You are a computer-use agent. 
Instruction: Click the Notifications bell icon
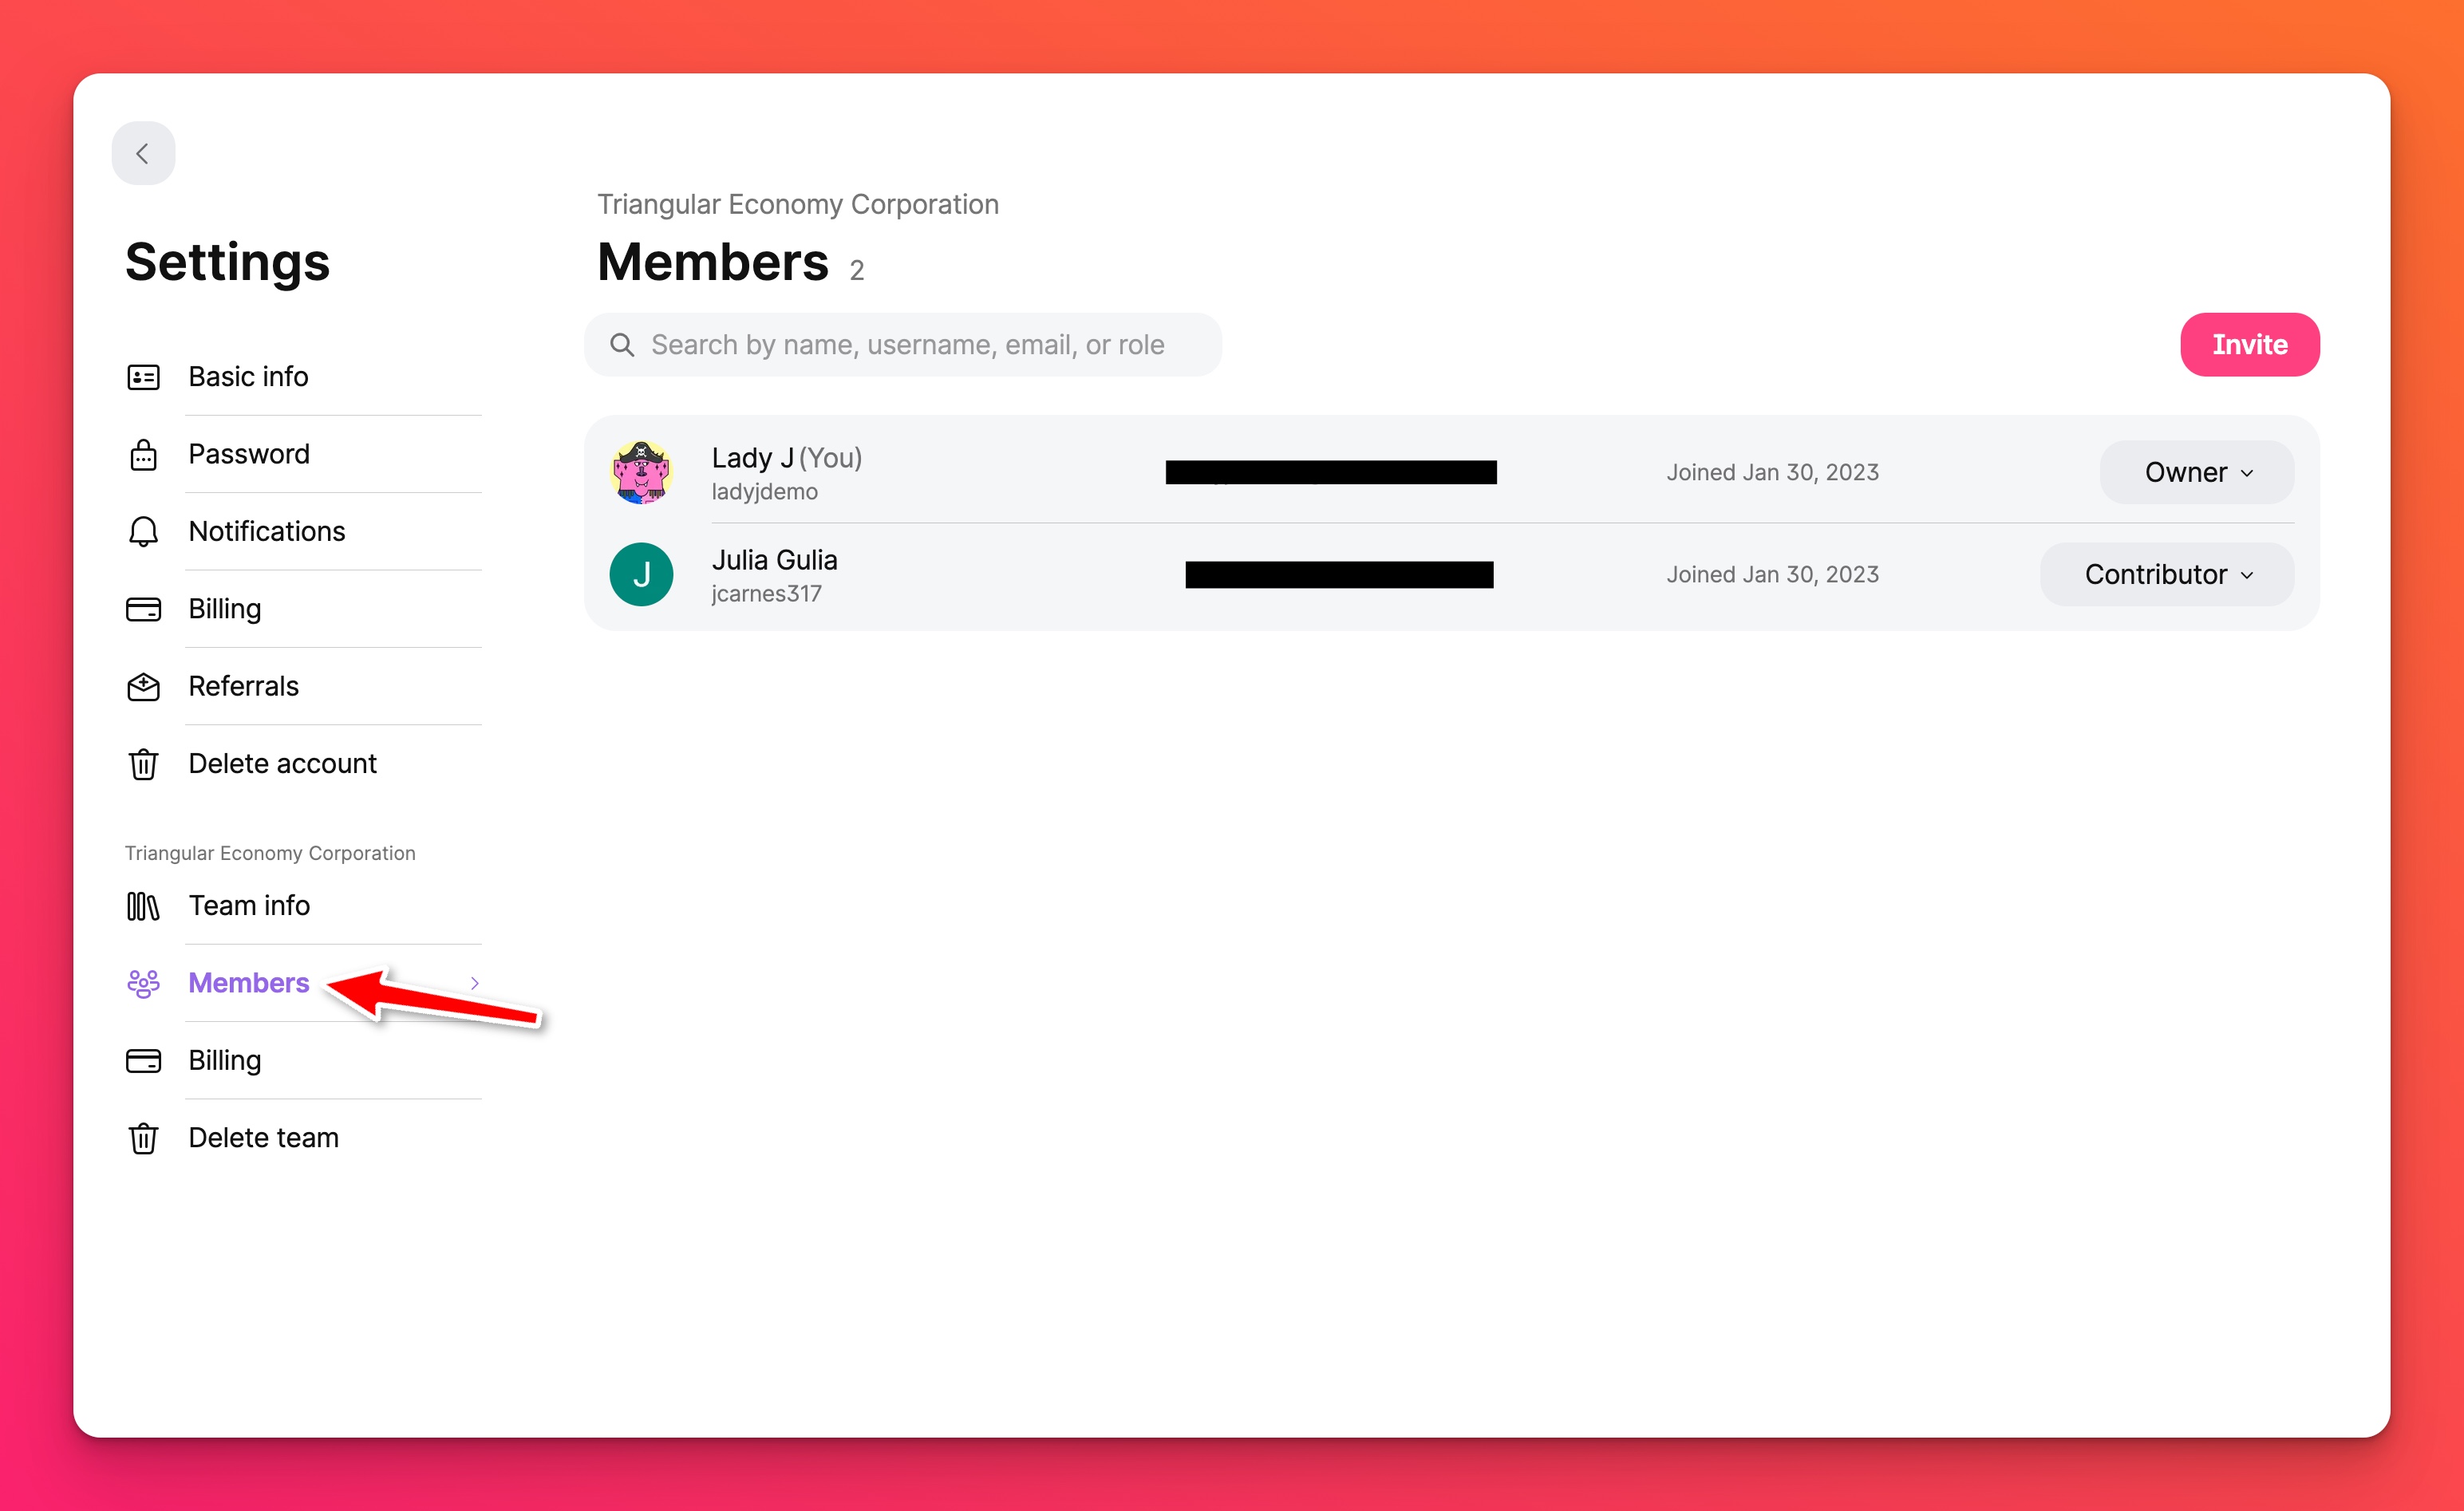point(143,531)
